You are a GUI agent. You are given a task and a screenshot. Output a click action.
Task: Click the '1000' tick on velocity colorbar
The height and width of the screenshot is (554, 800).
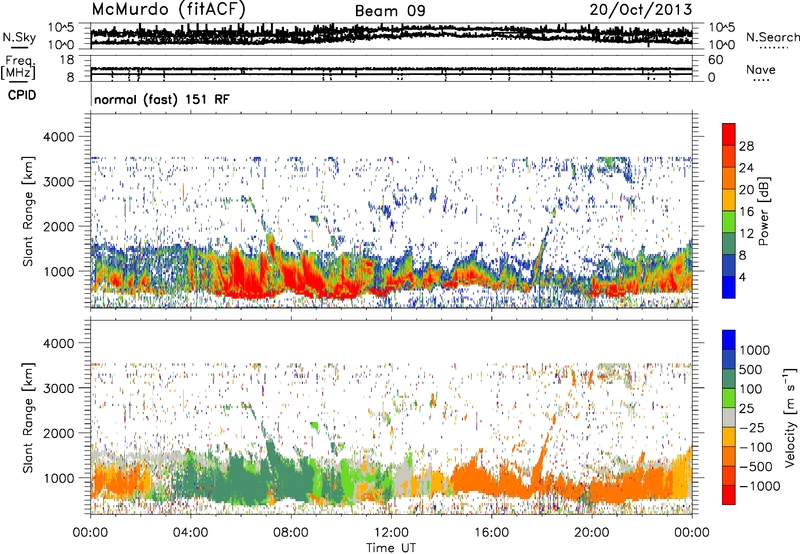(x=754, y=350)
